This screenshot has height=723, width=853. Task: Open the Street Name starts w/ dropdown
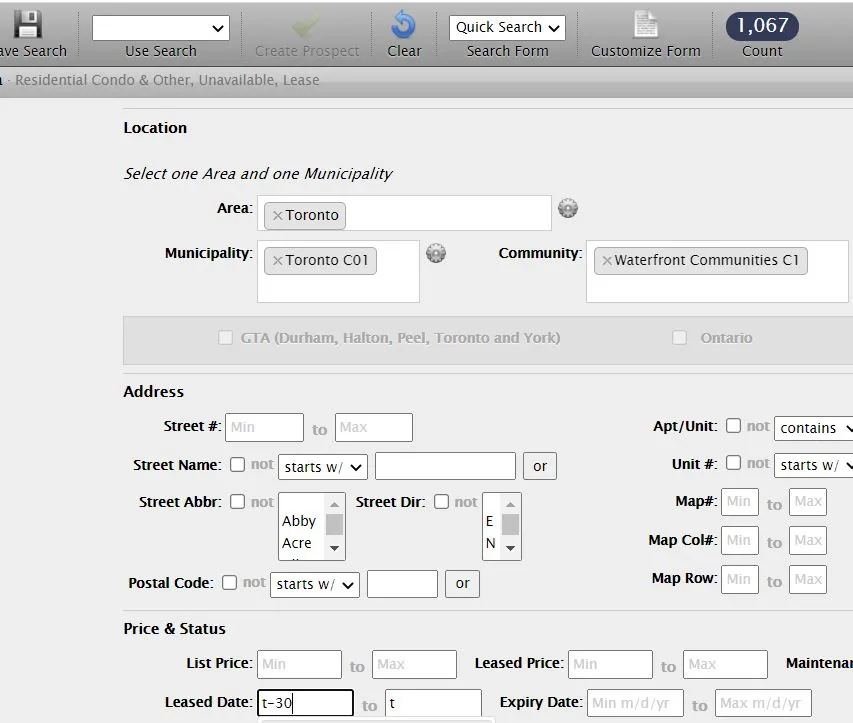pyautogui.click(x=323, y=467)
